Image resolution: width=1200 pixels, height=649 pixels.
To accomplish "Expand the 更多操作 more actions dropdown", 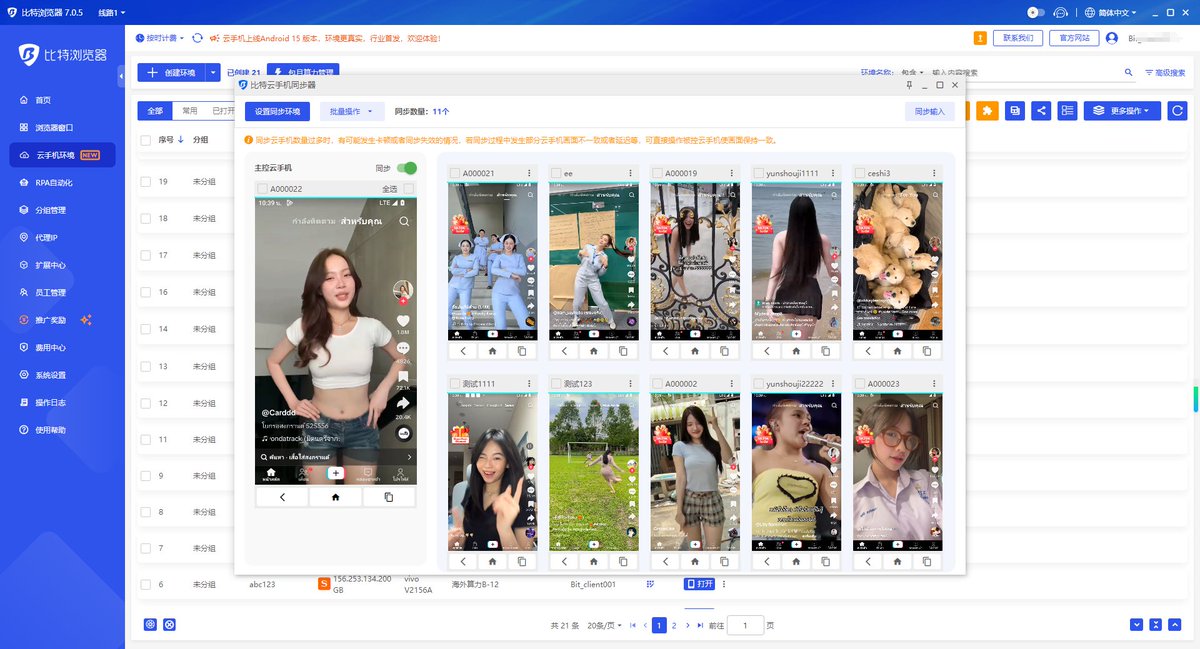I will [1122, 110].
